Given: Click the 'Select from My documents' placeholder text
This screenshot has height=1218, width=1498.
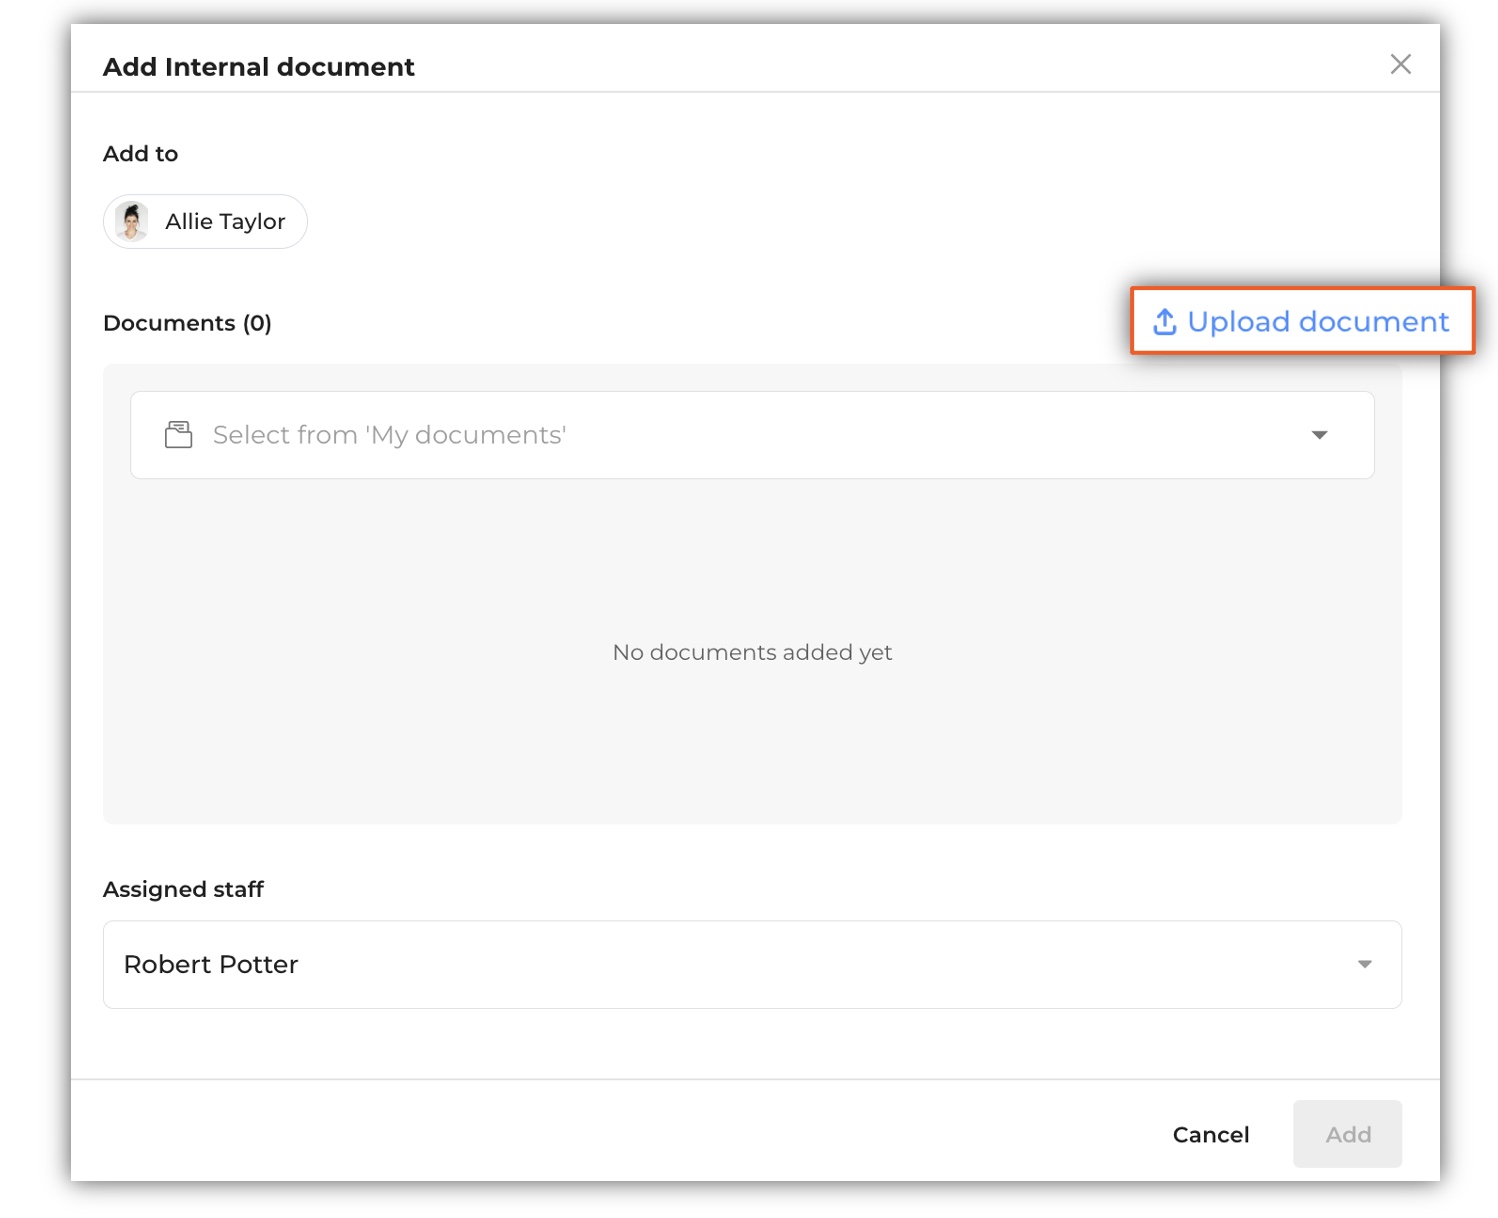Looking at the screenshot, I should click(x=389, y=435).
